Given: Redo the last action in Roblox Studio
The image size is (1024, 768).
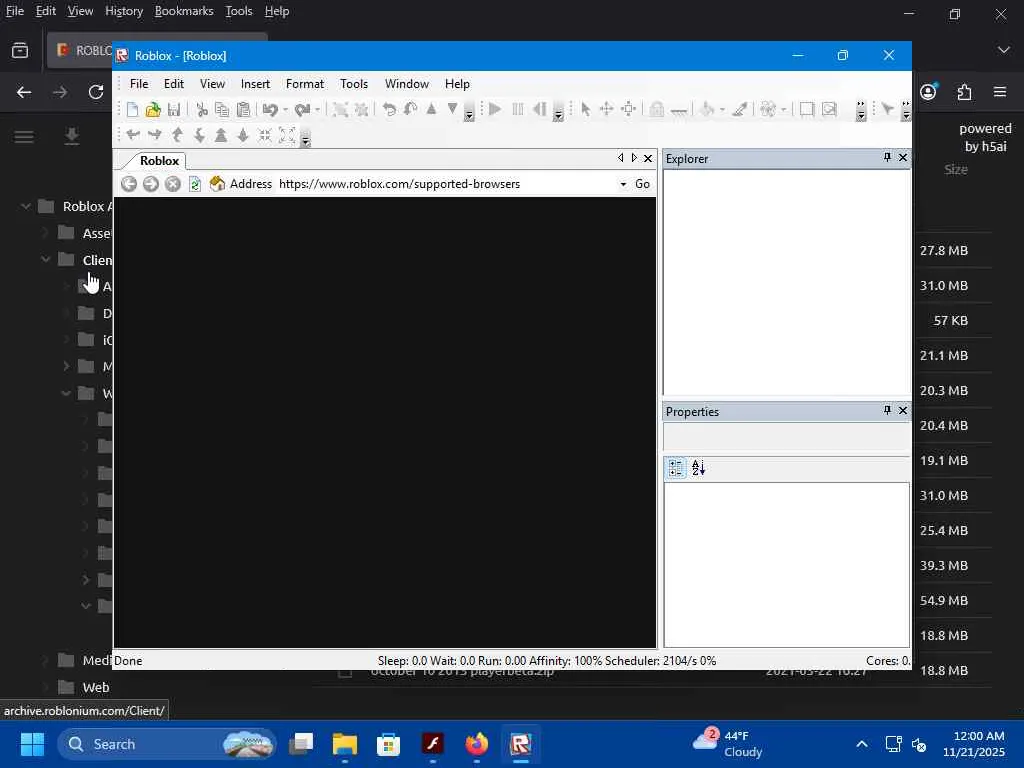Looking at the screenshot, I should [x=302, y=110].
